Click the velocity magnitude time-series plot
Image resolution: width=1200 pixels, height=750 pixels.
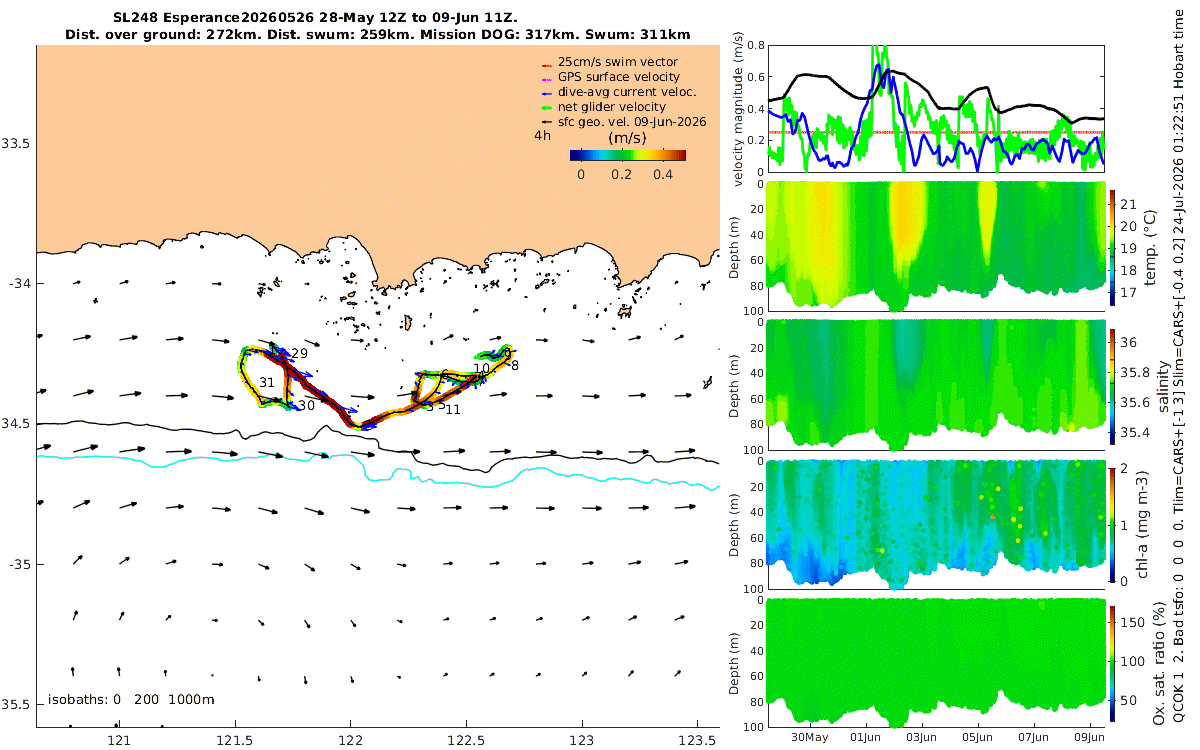point(936,108)
